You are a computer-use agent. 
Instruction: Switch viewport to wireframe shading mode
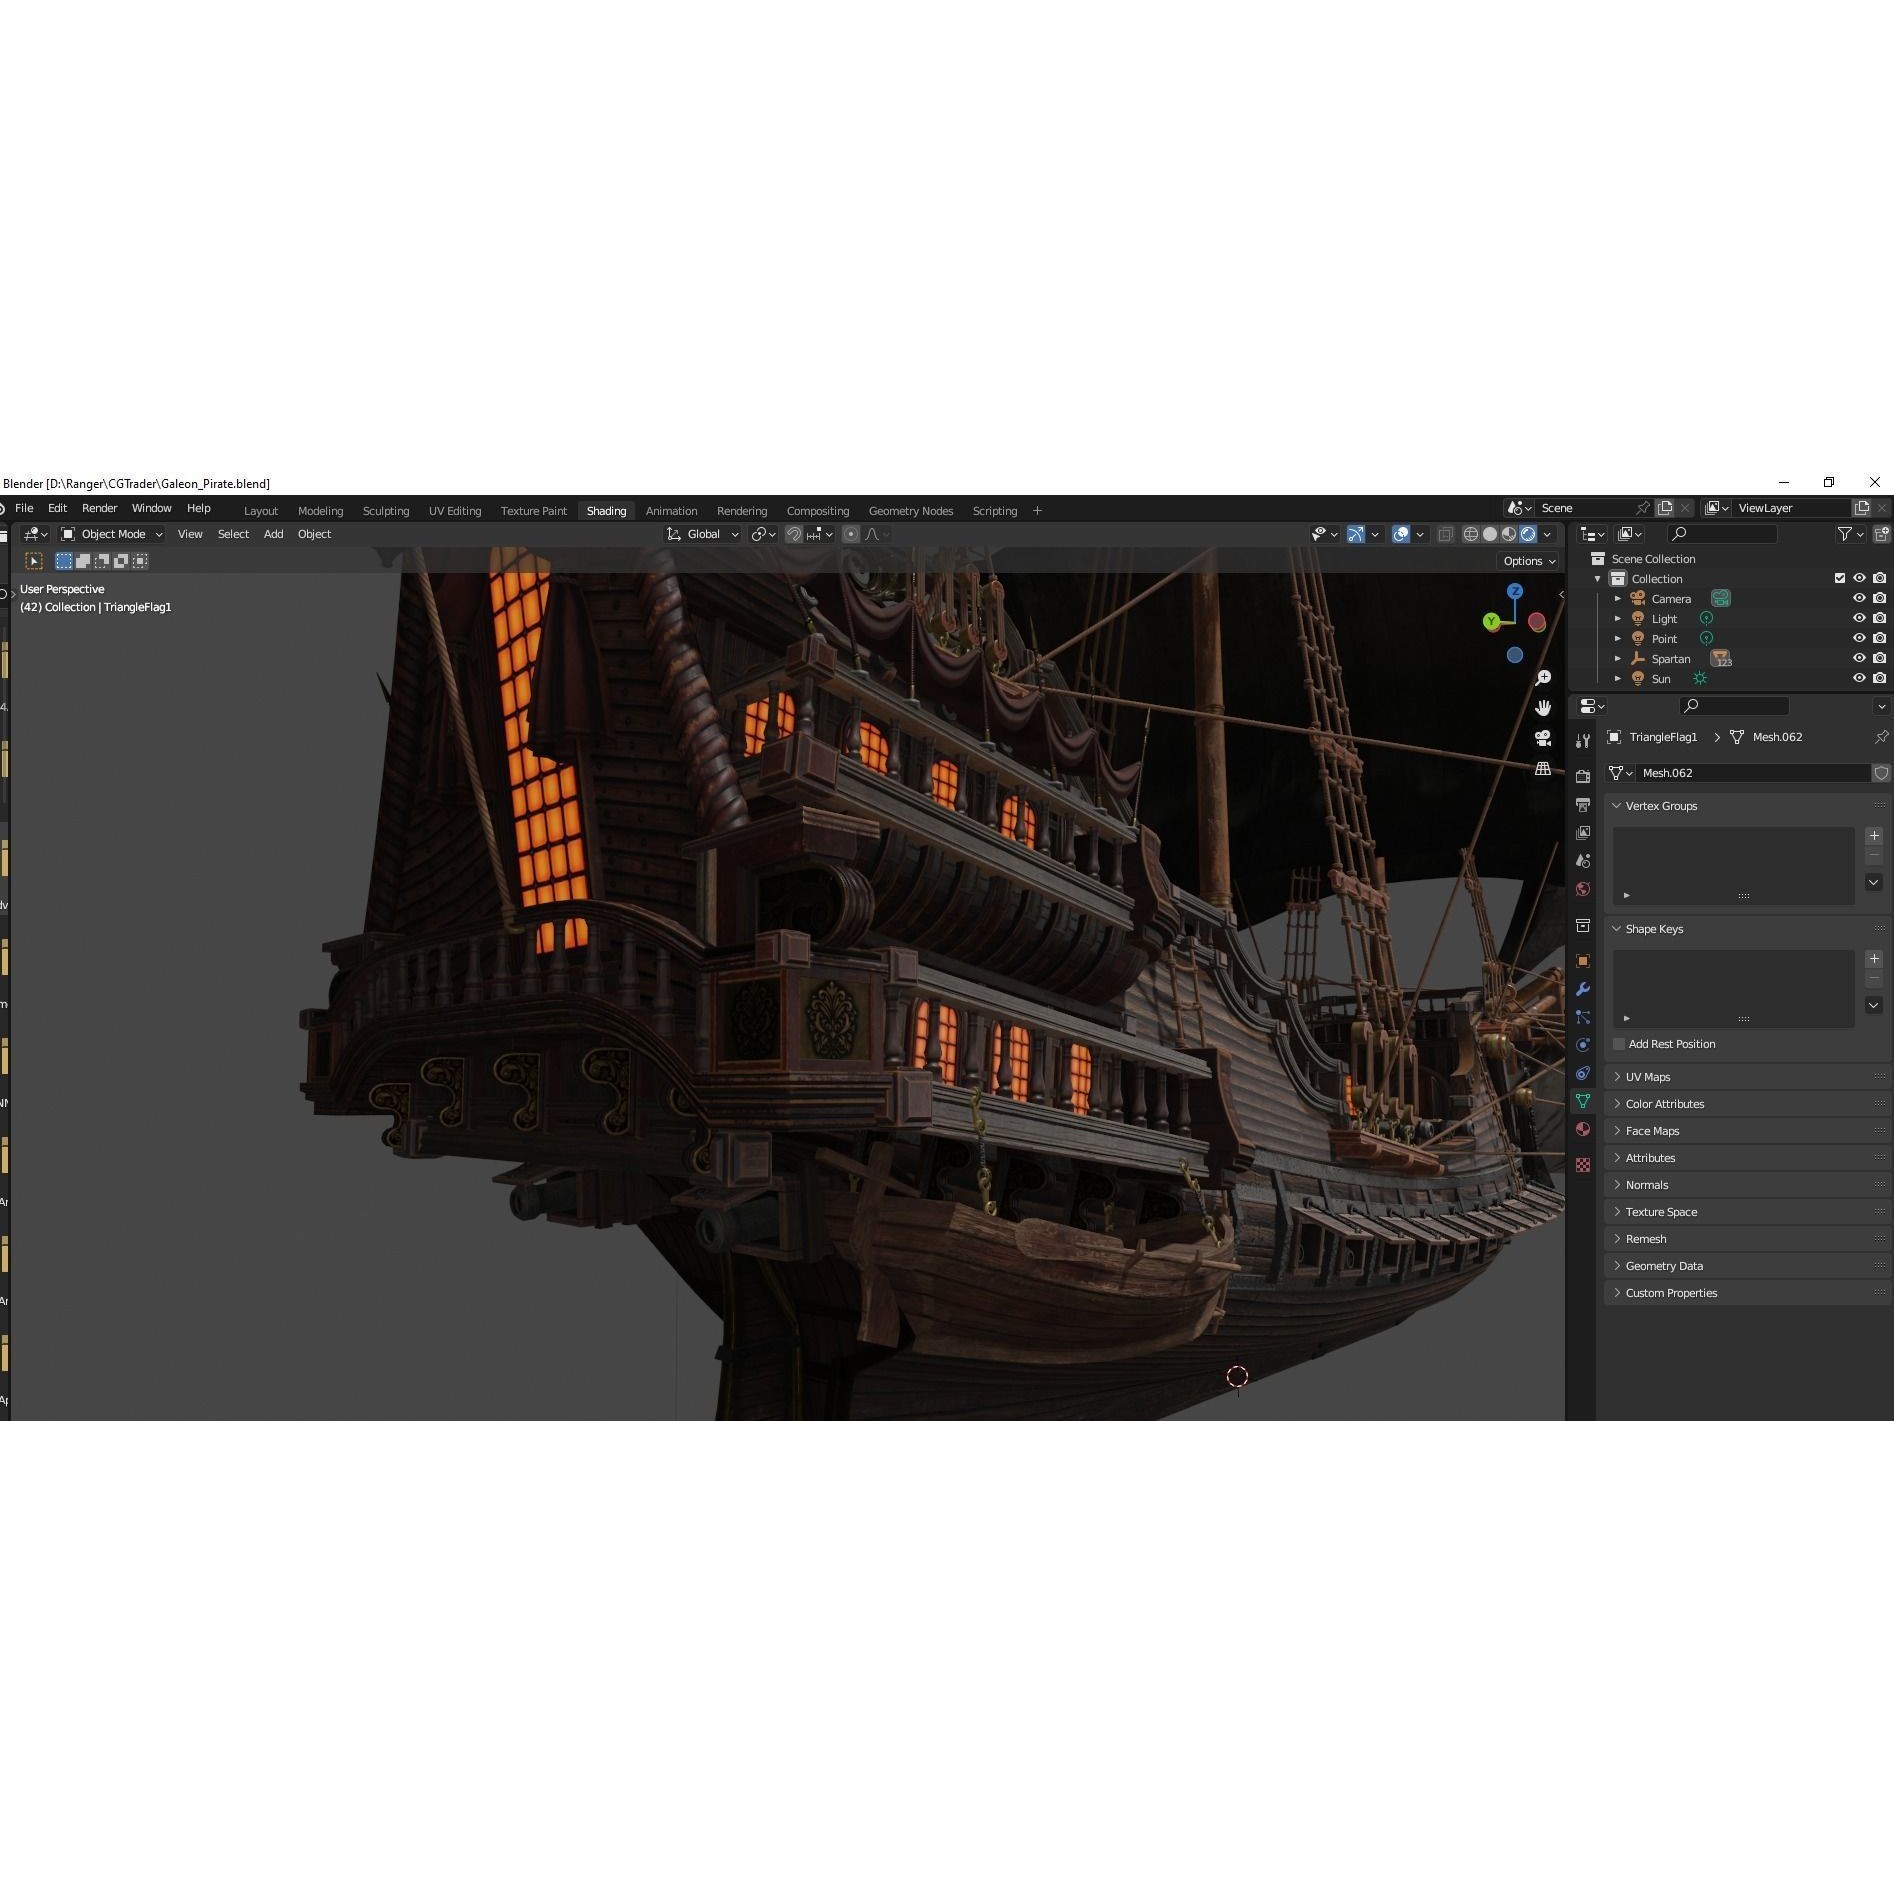pyautogui.click(x=1470, y=534)
